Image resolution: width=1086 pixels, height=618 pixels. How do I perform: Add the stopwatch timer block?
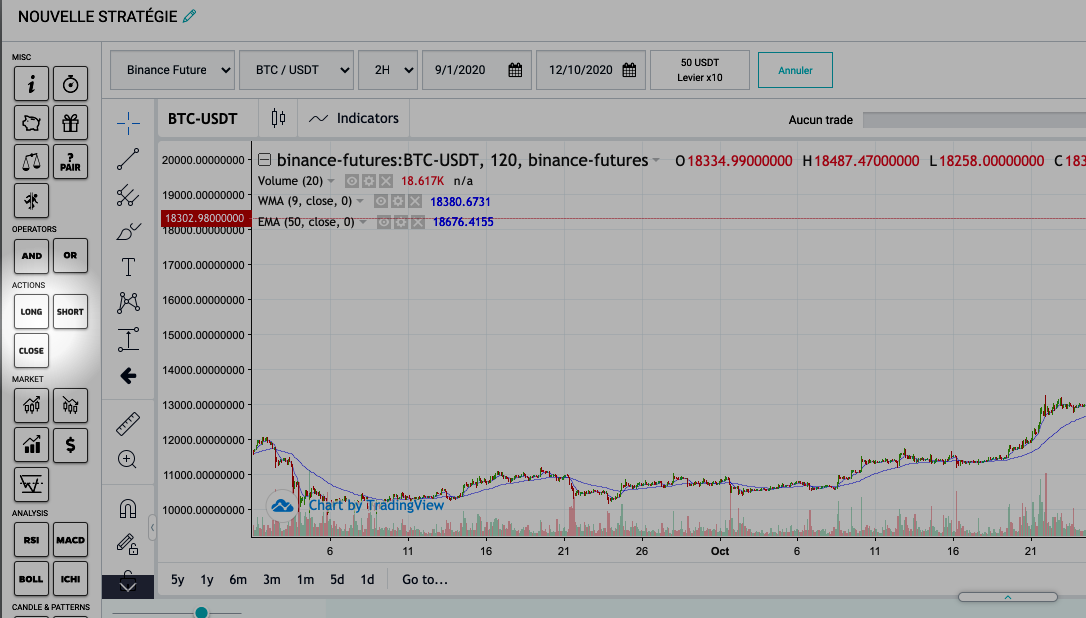point(71,85)
